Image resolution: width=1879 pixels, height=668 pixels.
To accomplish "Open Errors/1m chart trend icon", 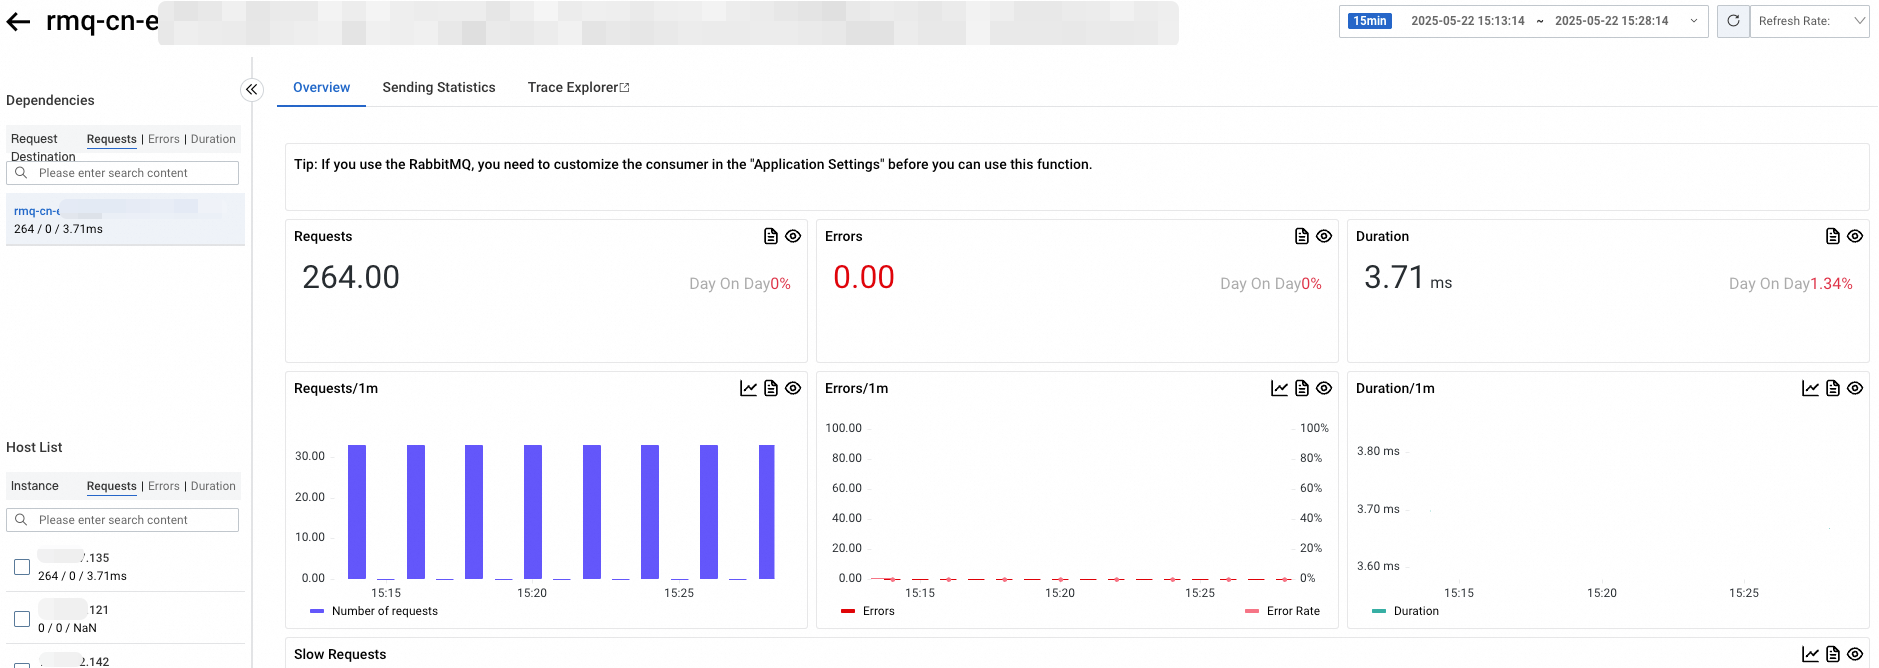I will [x=1279, y=388].
